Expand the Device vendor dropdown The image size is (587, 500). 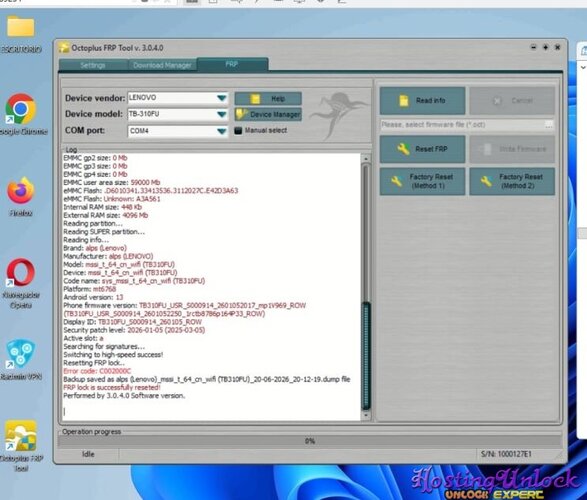(222, 98)
